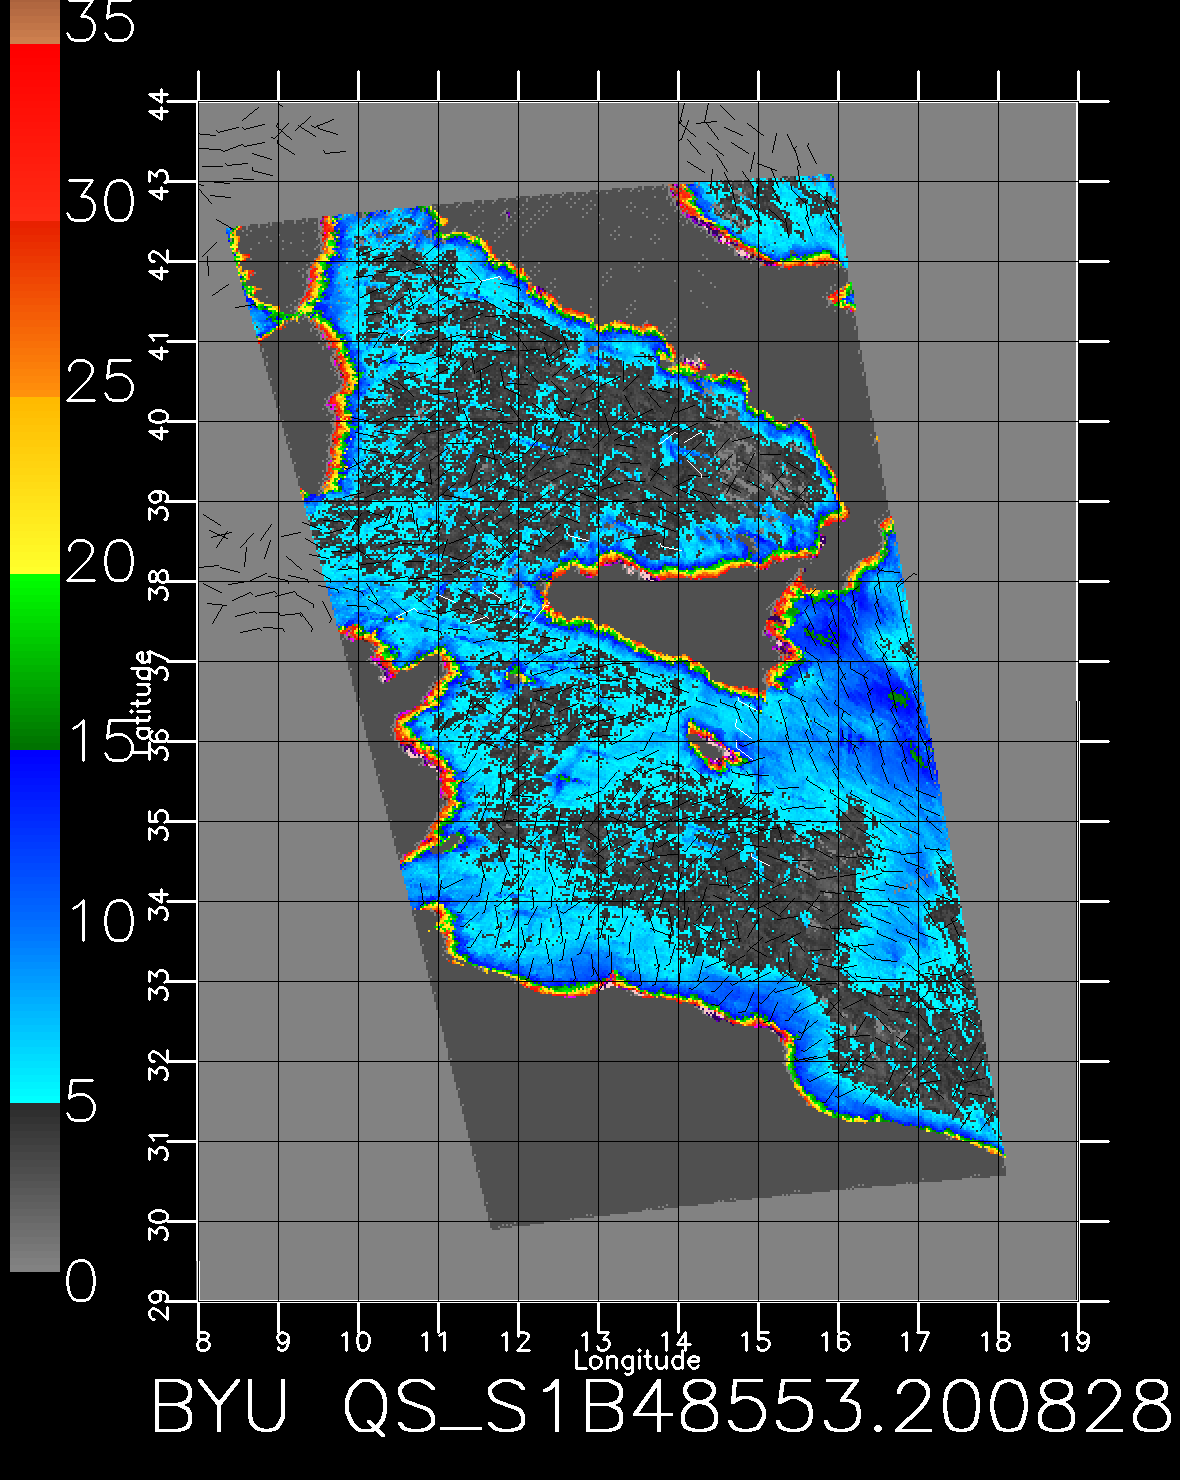Screen dimensions: 1180x1480
Task: Click longitude tick label '15'
Action: (757, 1340)
